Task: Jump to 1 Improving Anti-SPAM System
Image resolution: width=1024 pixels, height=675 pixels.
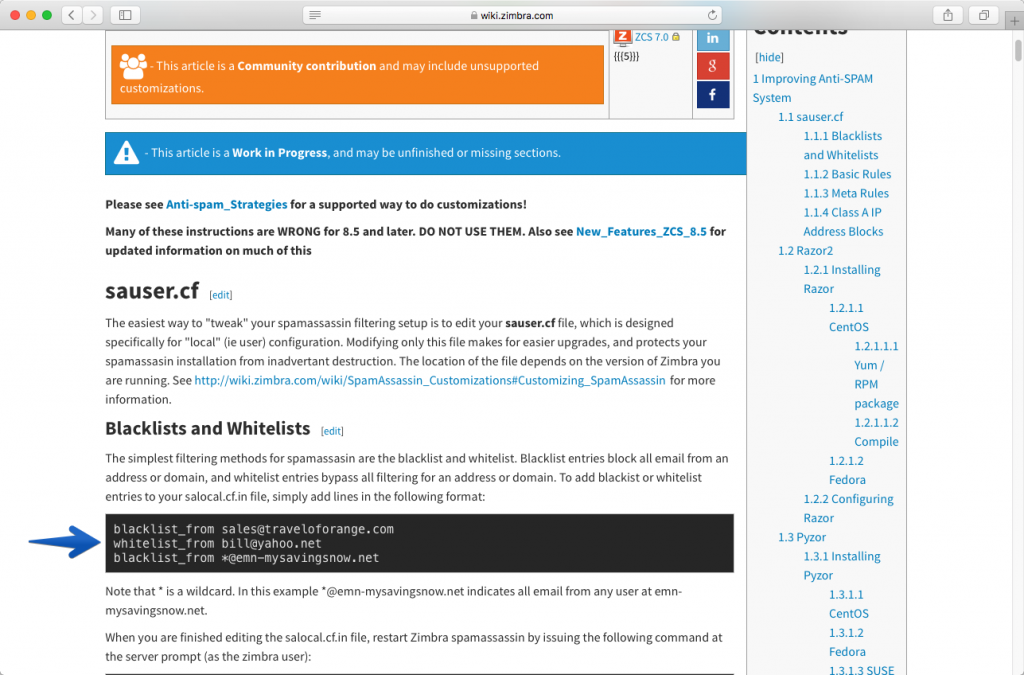Action: (812, 88)
